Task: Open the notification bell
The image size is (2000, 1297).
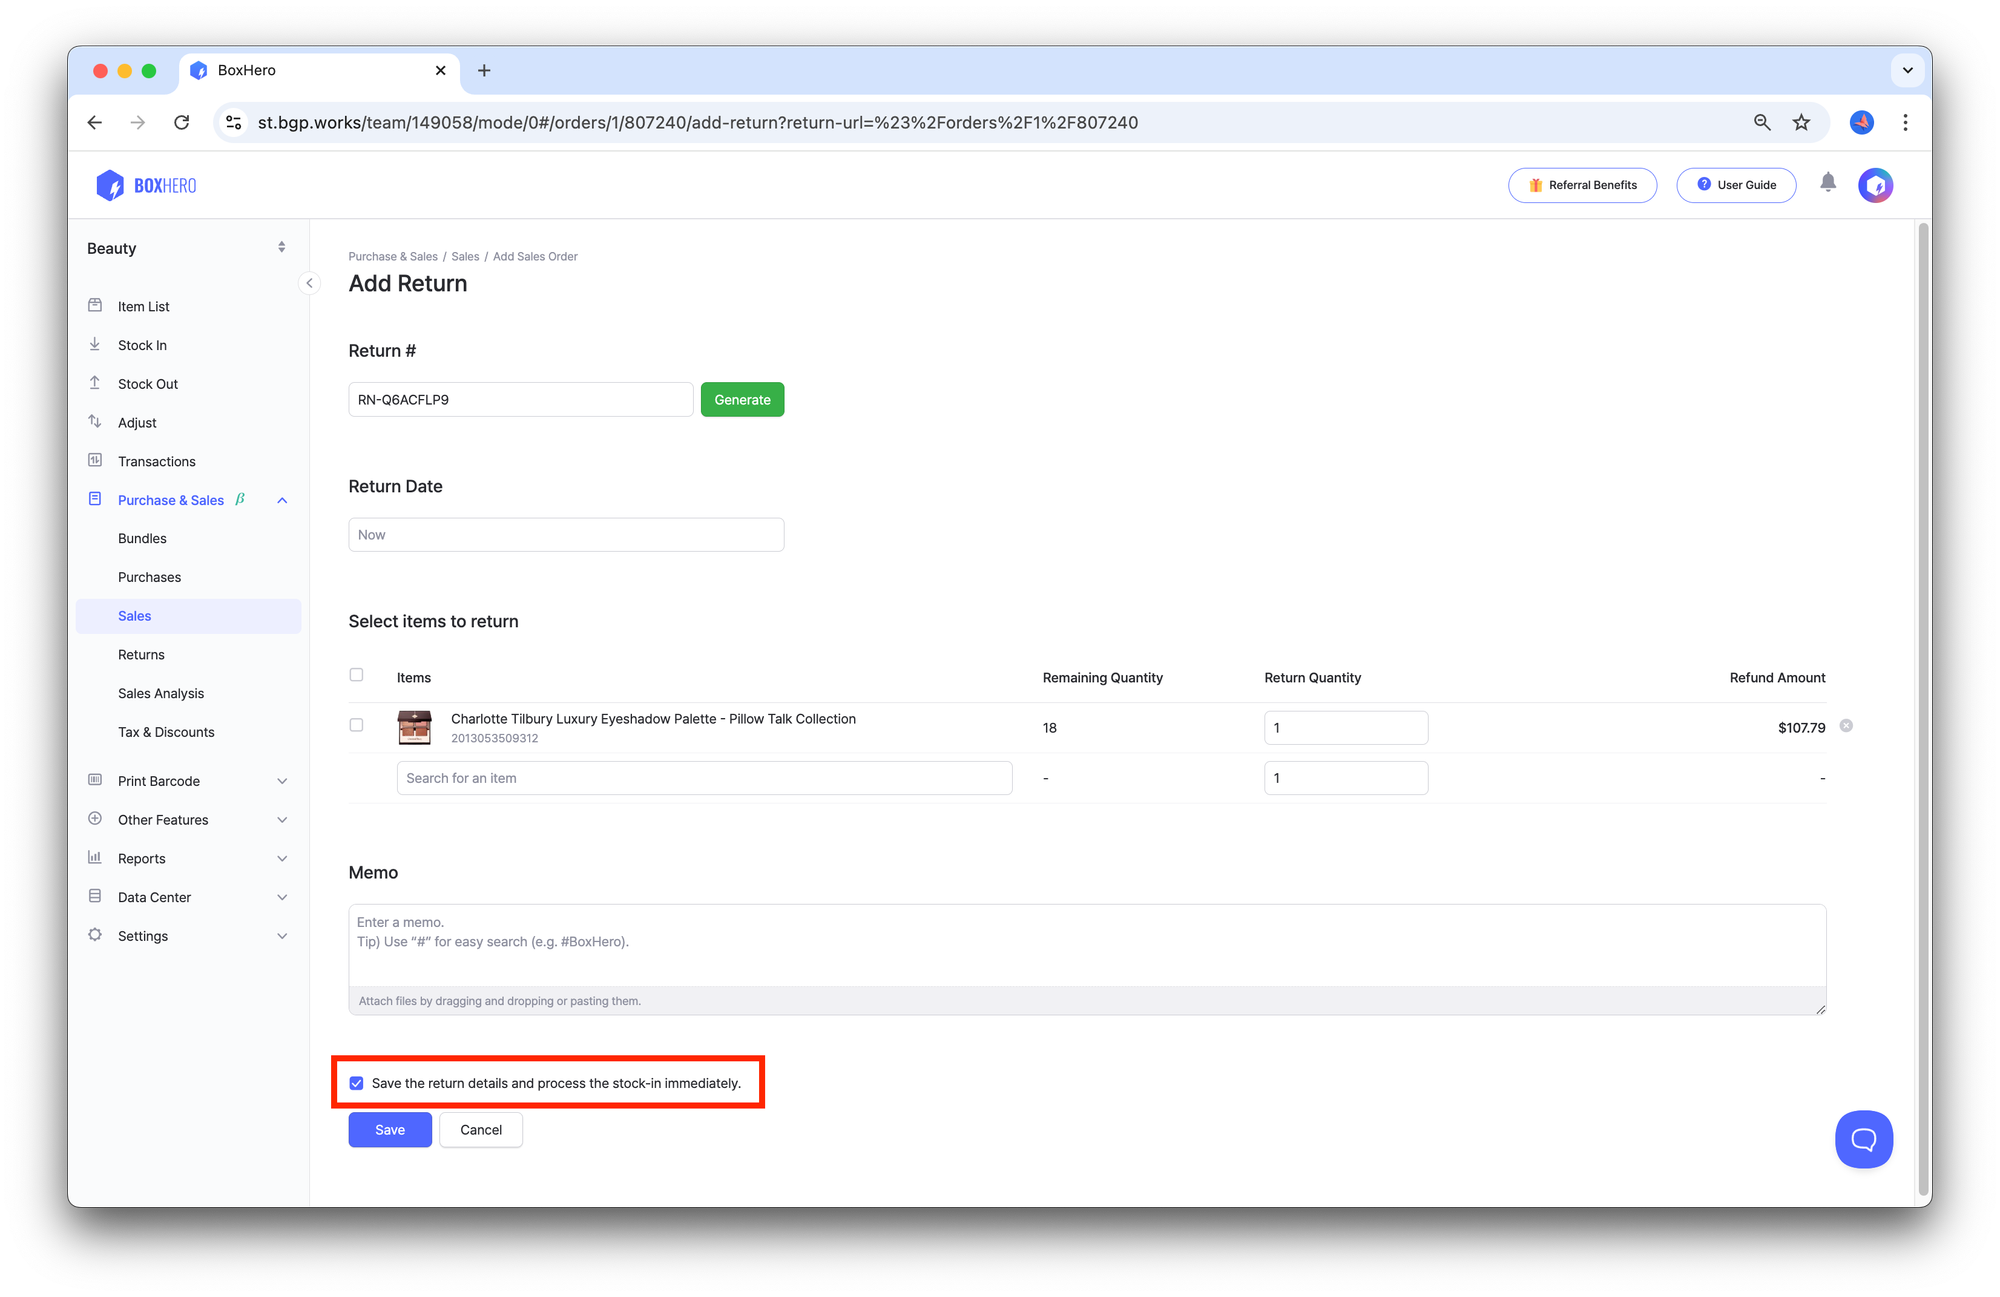Action: point(1828,184)
